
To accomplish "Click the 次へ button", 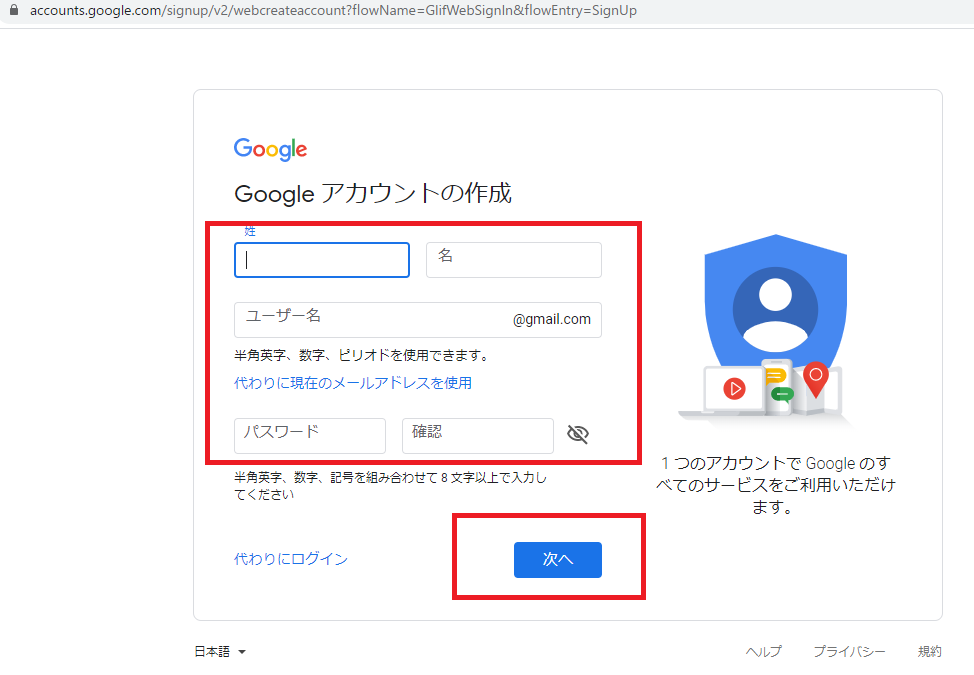I will (x=558, y=559).
